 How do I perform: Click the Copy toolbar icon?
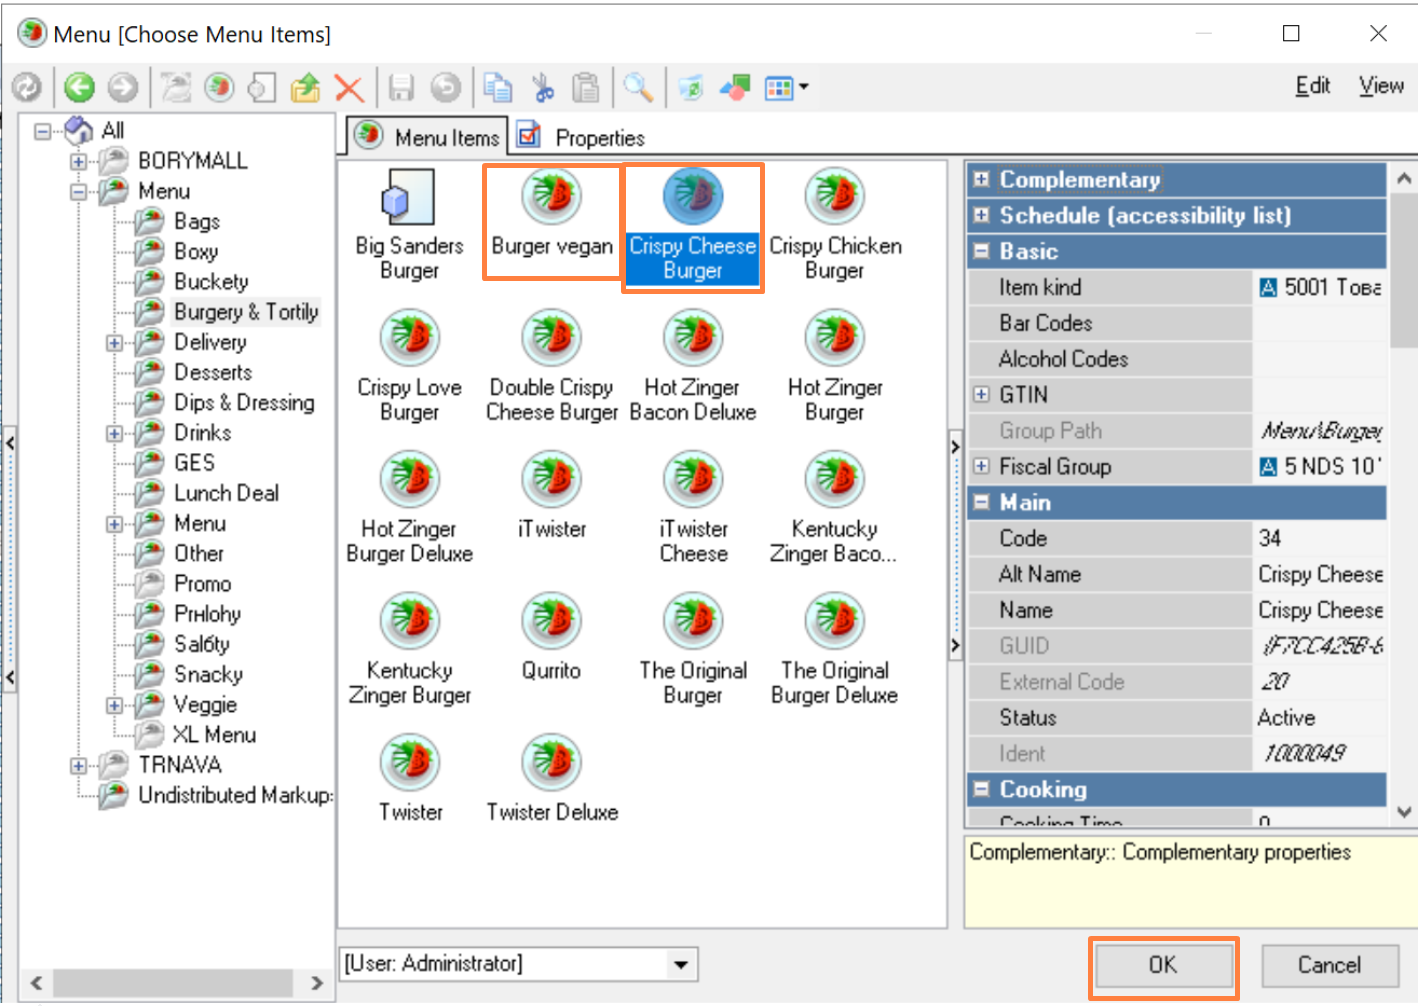[x=498, y=88]
